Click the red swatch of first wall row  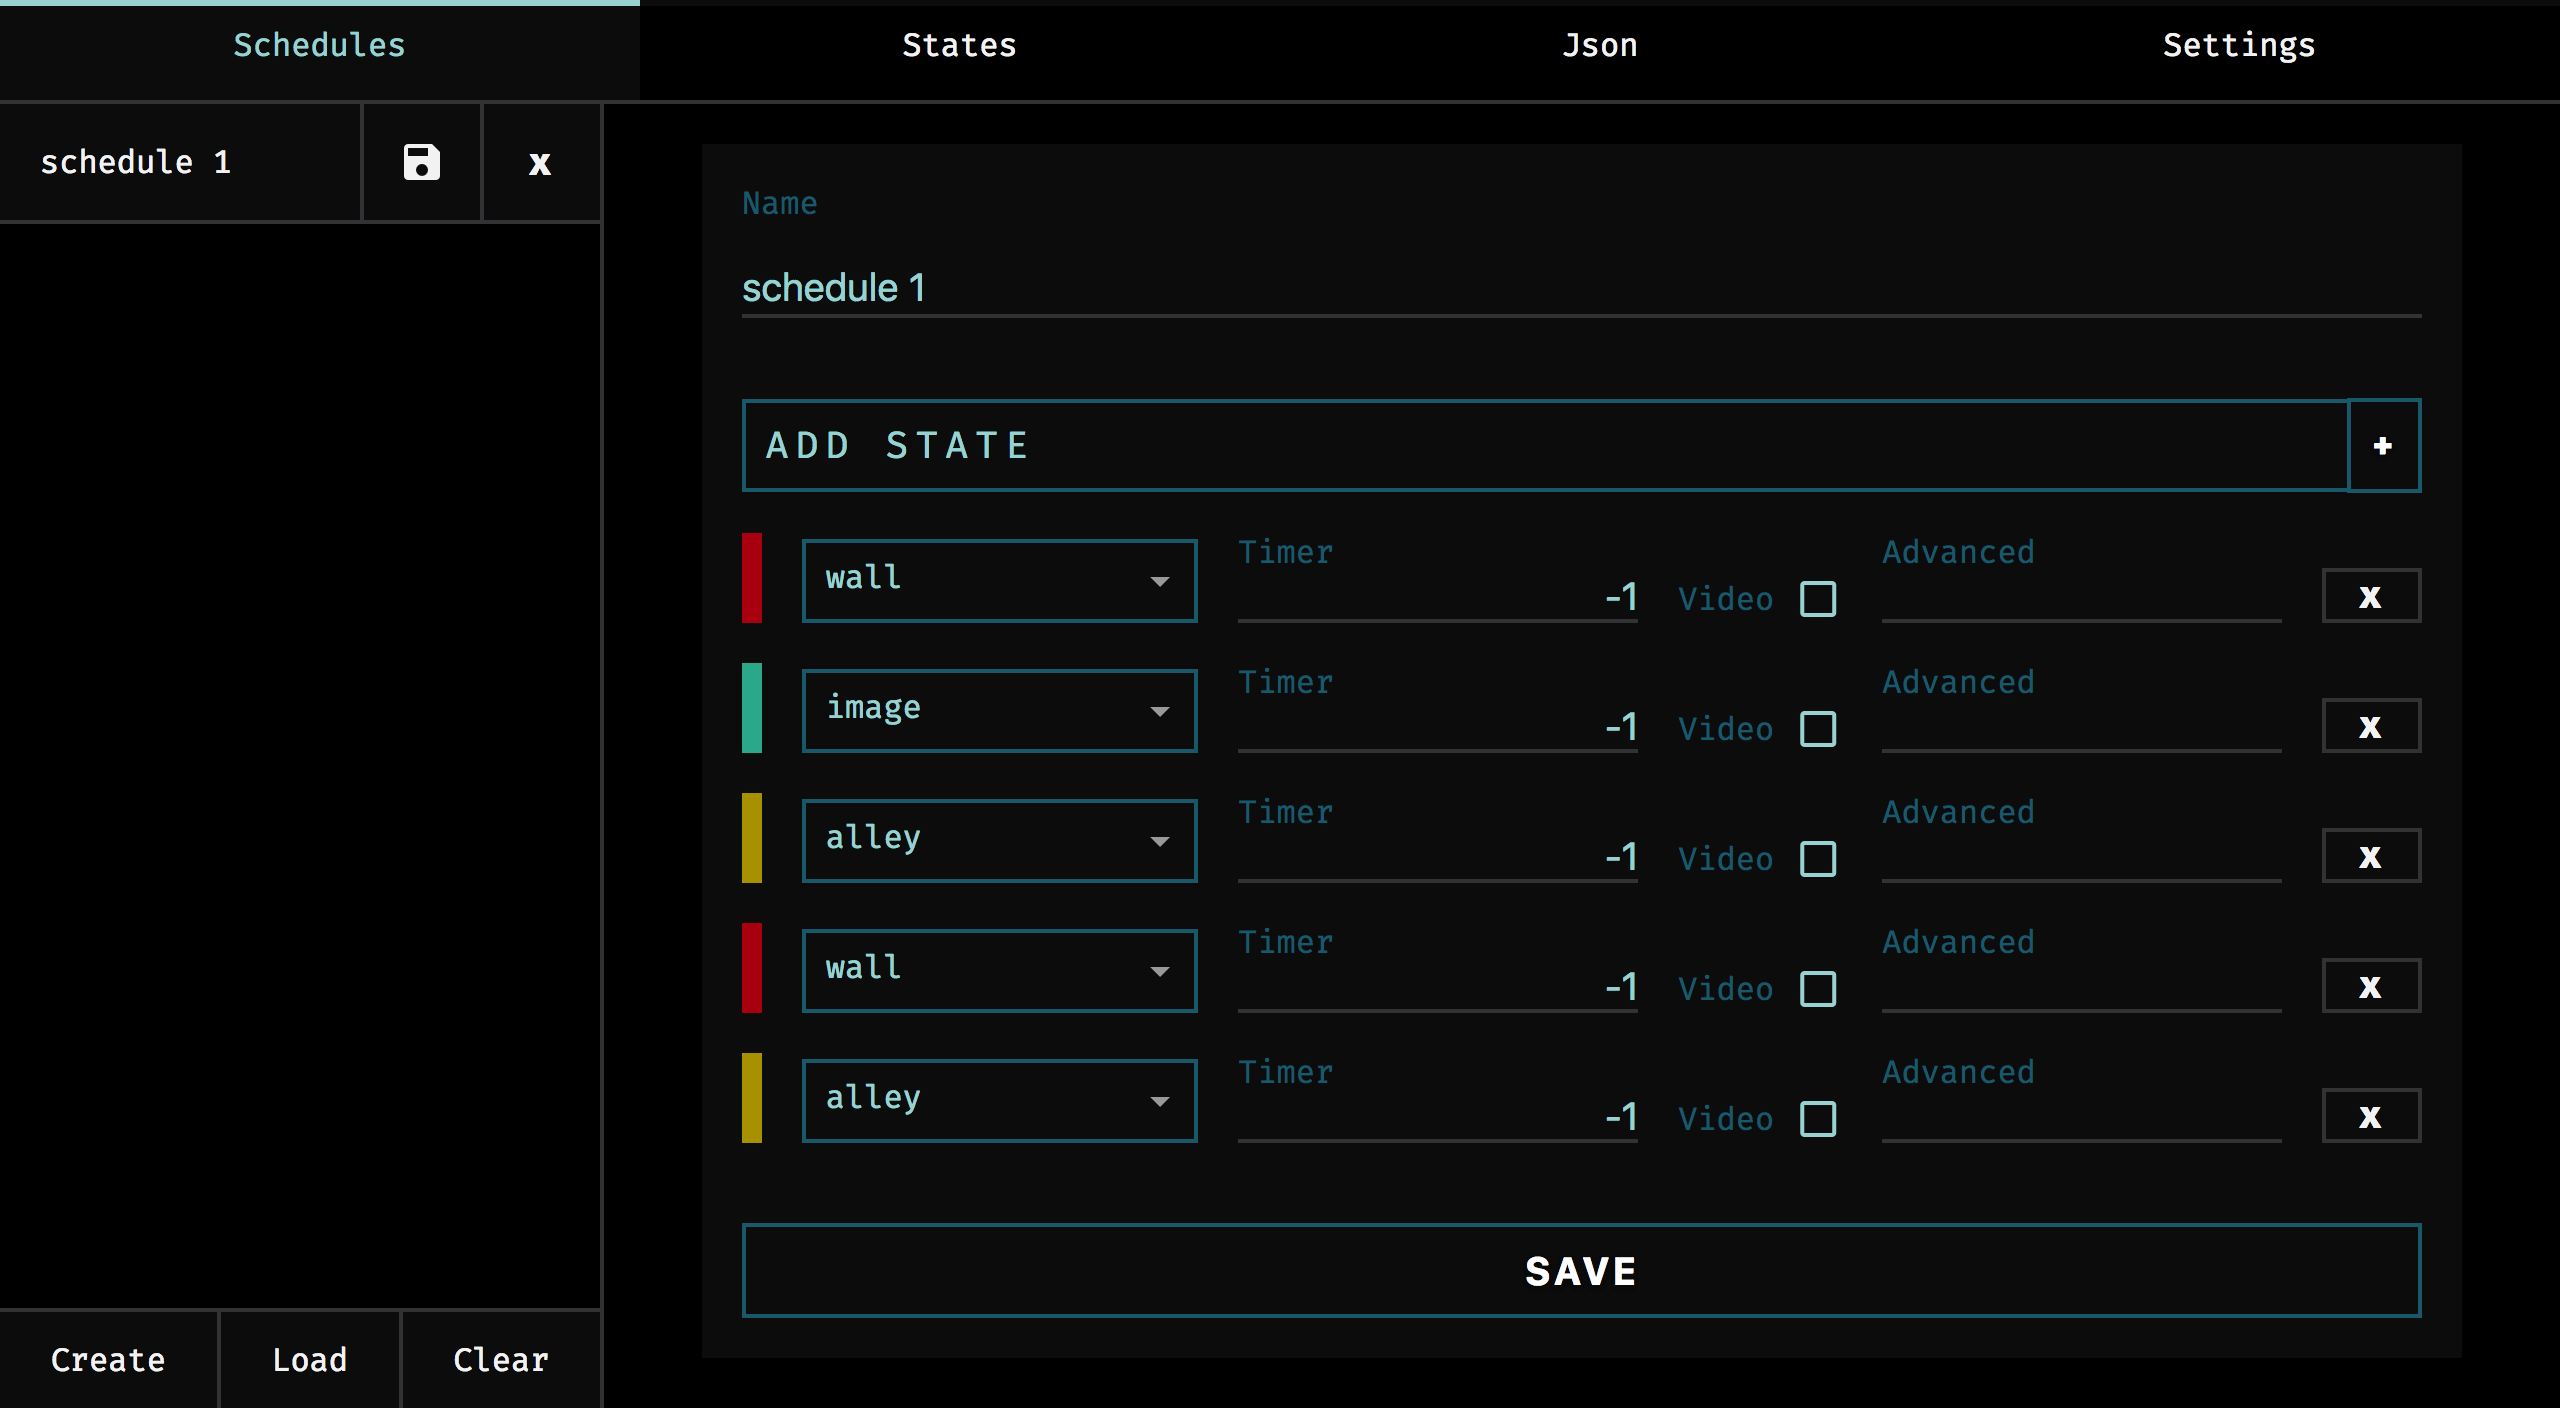pos(752,579)
